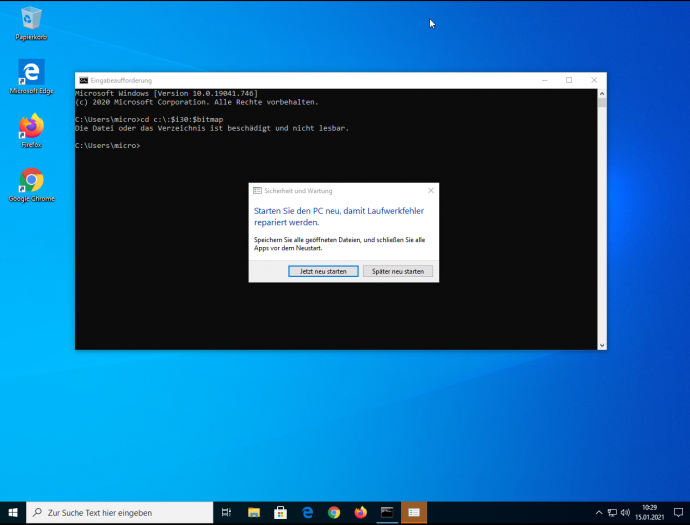Open Microsoft Store from the taskbar

280,512
